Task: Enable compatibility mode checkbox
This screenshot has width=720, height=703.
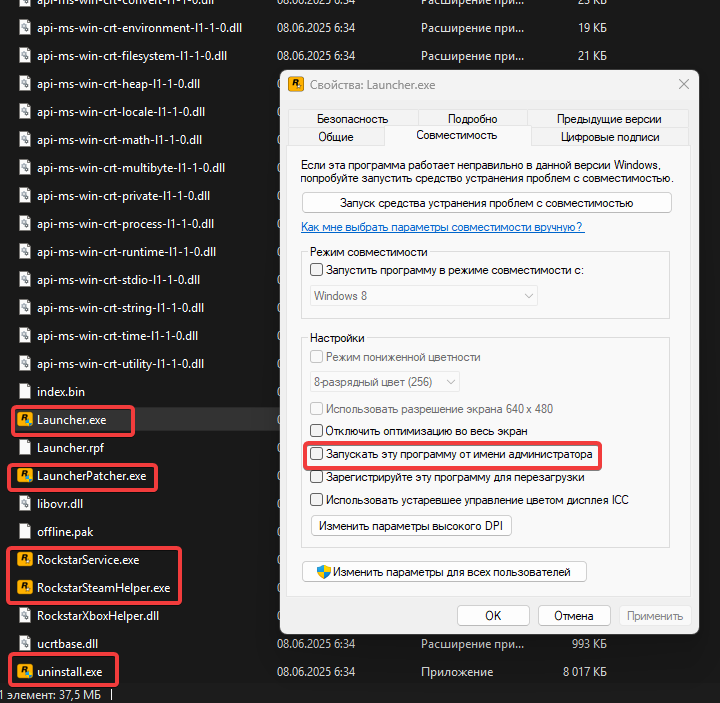Action: pyautogui.click(x=316, y=270)
